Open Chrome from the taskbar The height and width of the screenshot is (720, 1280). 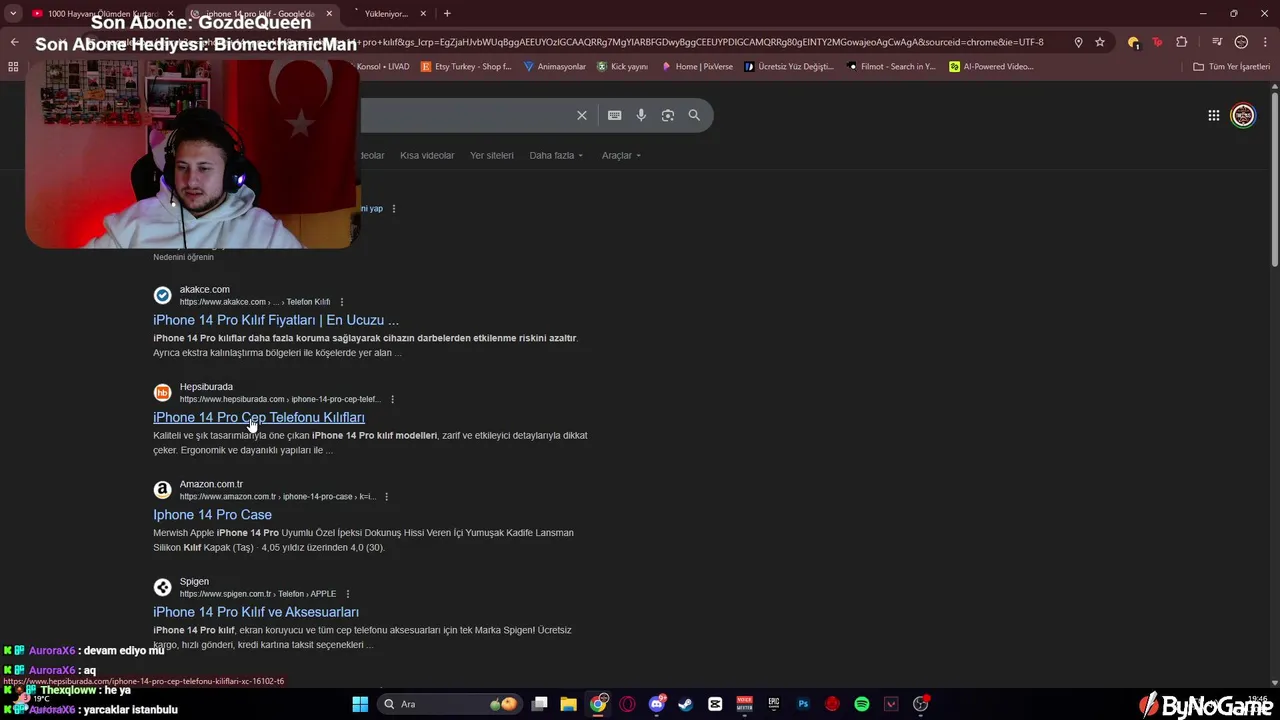point(598,704)
